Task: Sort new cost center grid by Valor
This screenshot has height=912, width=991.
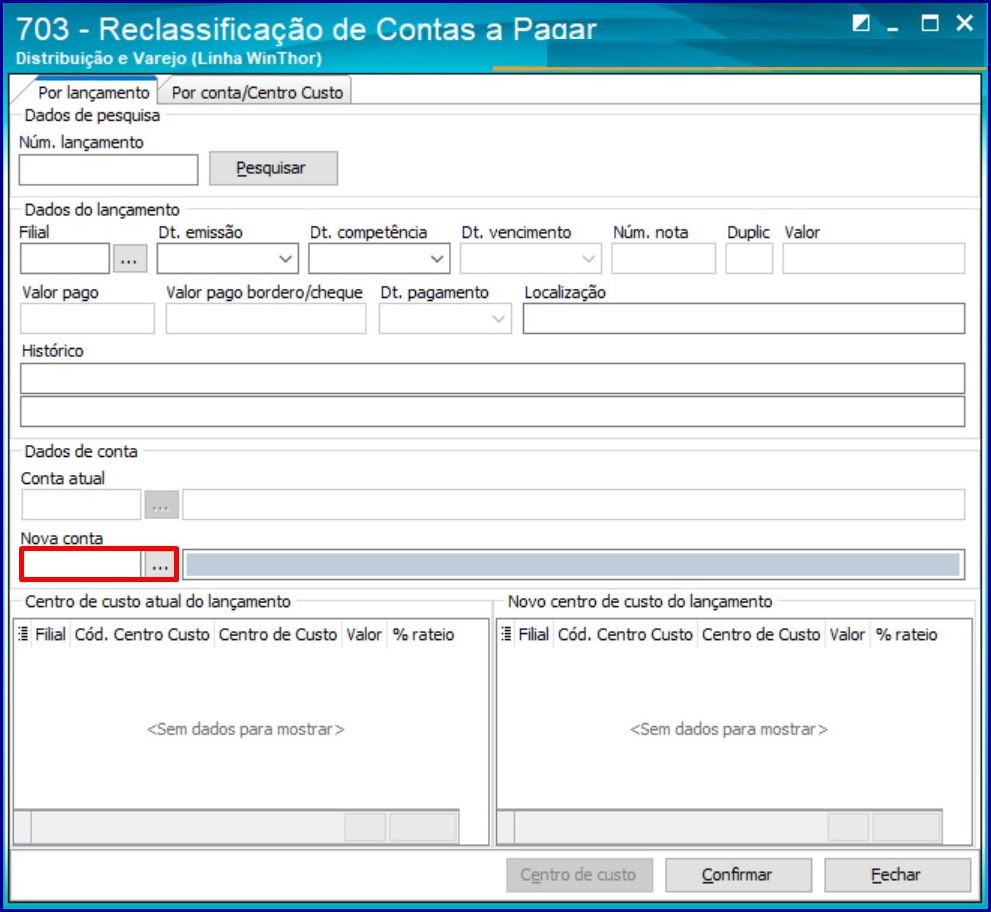Action: 848,634
